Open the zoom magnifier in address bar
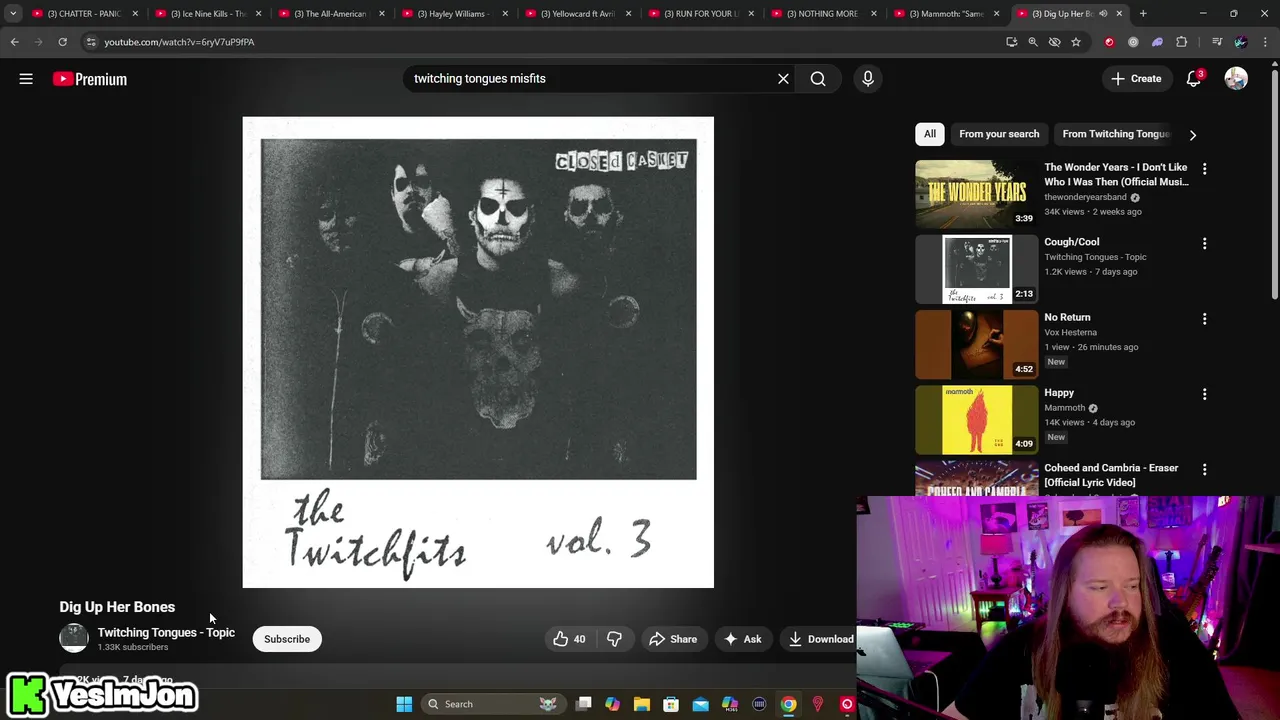This screenshot has width=1280, height=720. pos(1033,42)
